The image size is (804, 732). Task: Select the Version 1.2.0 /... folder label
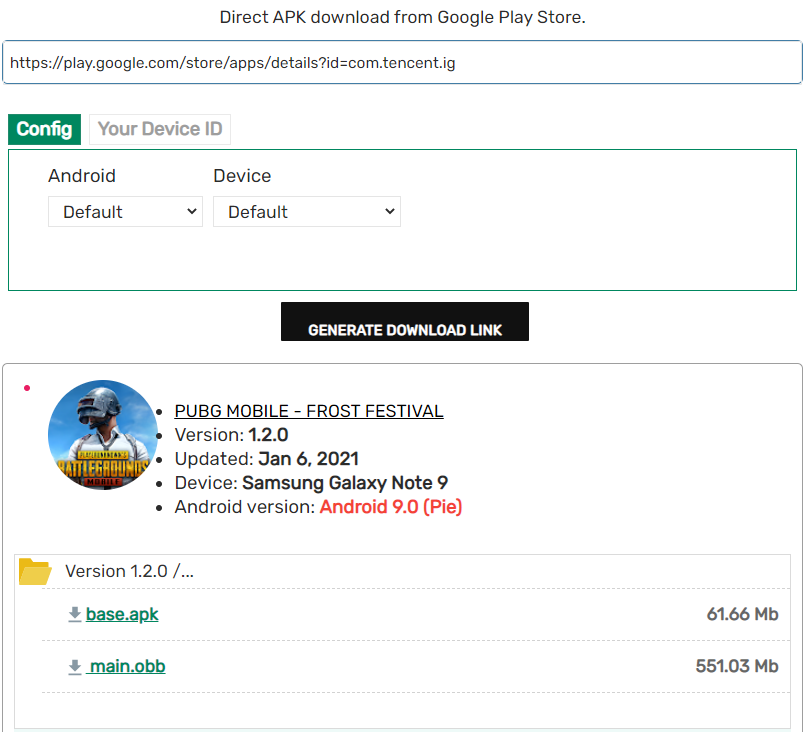129,571
